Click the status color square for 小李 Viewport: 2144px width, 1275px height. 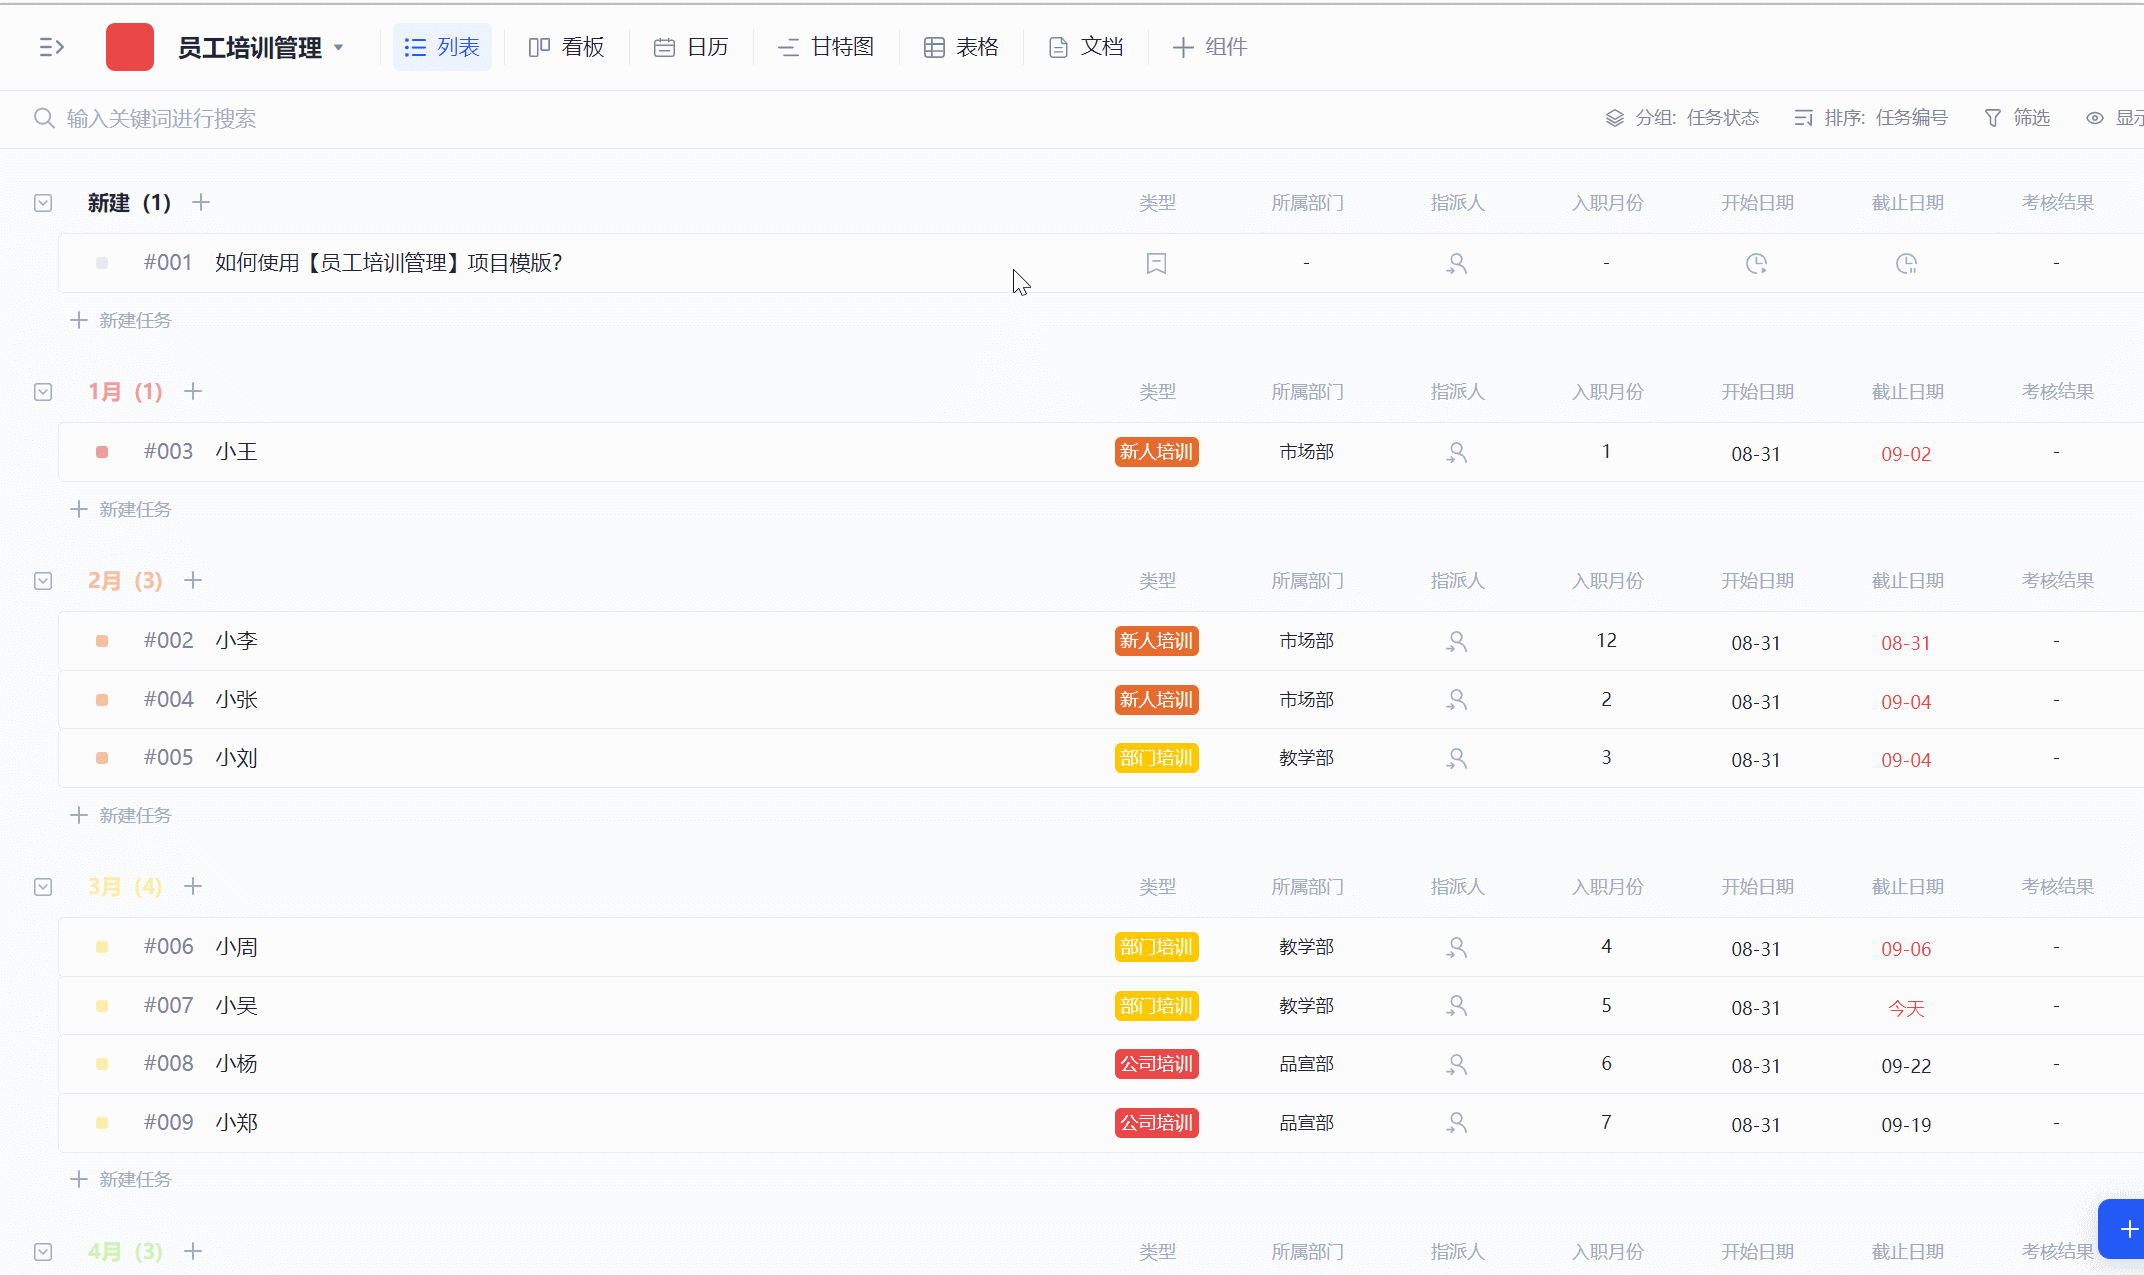[102, 641]
